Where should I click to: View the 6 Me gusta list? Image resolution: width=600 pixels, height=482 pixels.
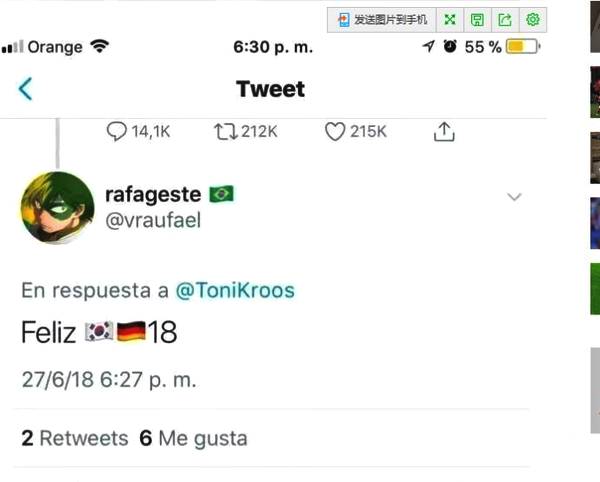click(193, 438)
